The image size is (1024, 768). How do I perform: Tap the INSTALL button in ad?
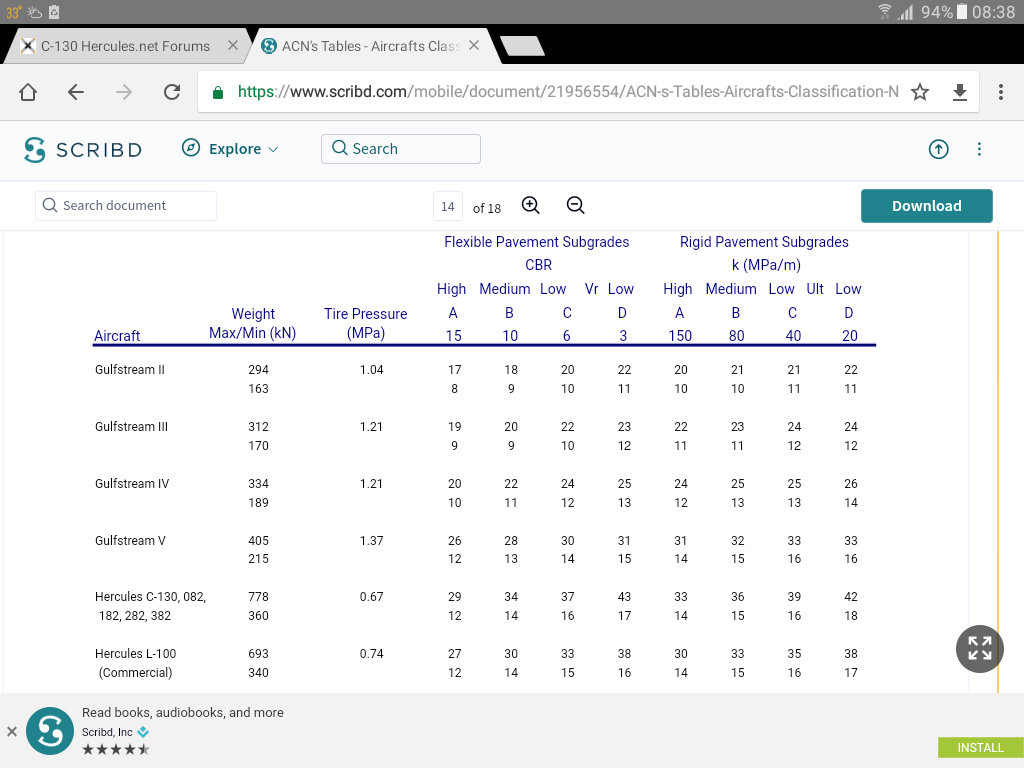[x=980, y=748]
